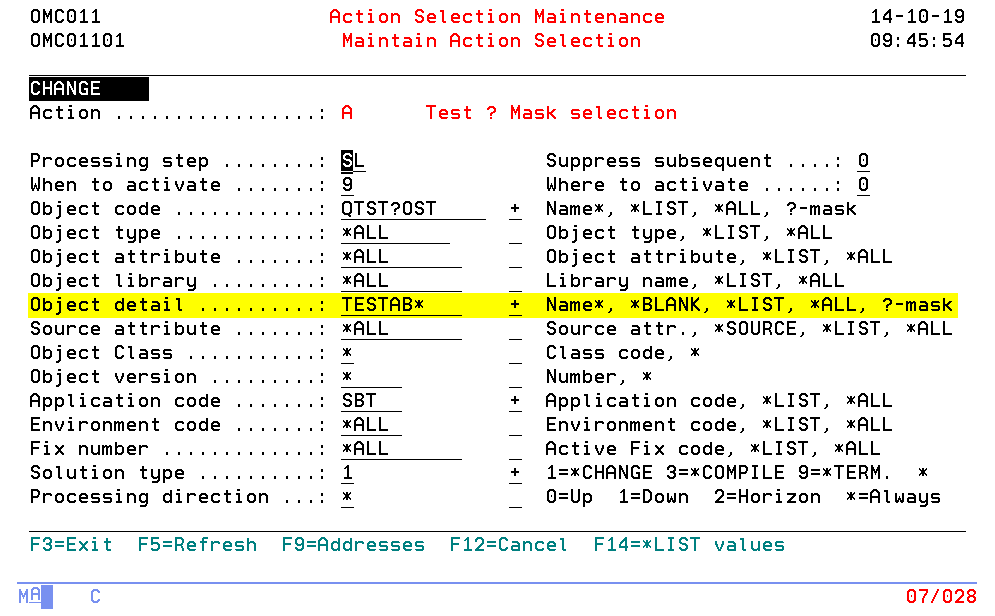Click the Fix number *ALL field
Viewport: 995px width, 616px height.
(x=400, y=449)
